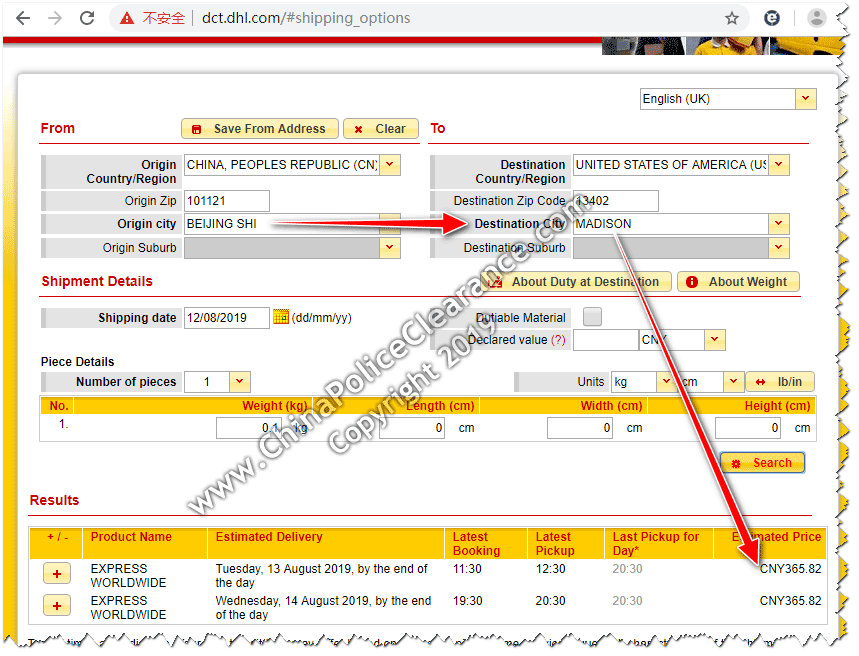Click the Length (cm) input for piece 1

click(411, 428)
